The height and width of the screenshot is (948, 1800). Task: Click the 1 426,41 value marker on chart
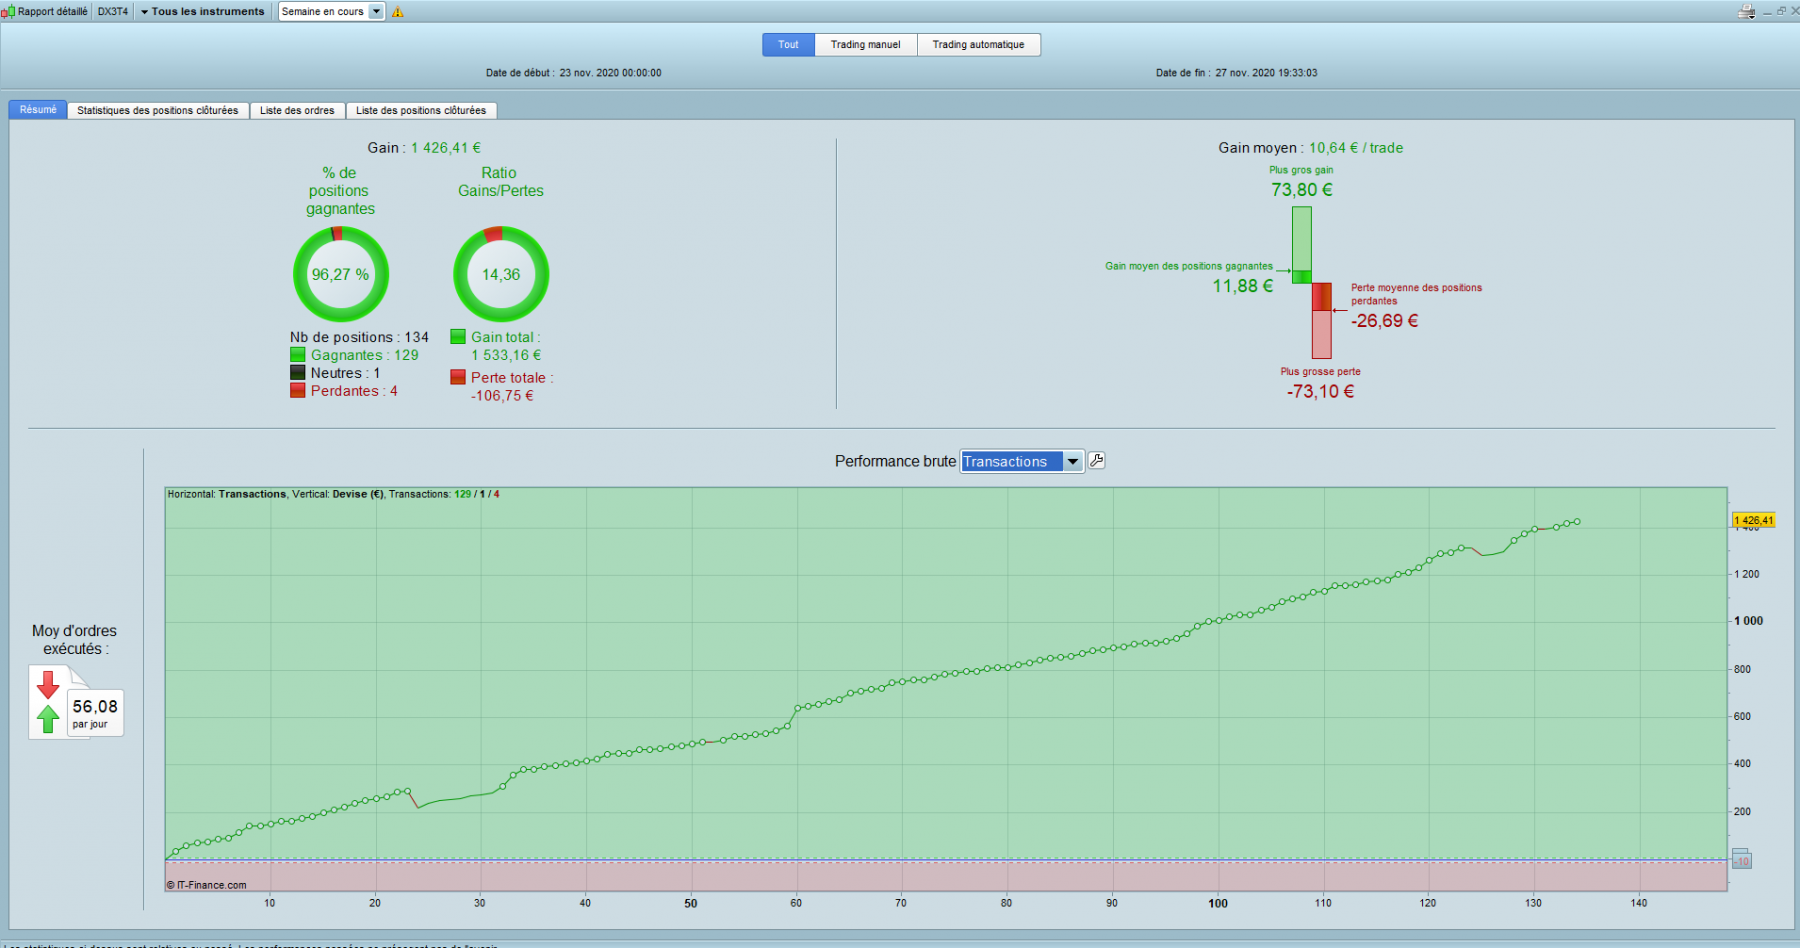(x=1754, y=520)
